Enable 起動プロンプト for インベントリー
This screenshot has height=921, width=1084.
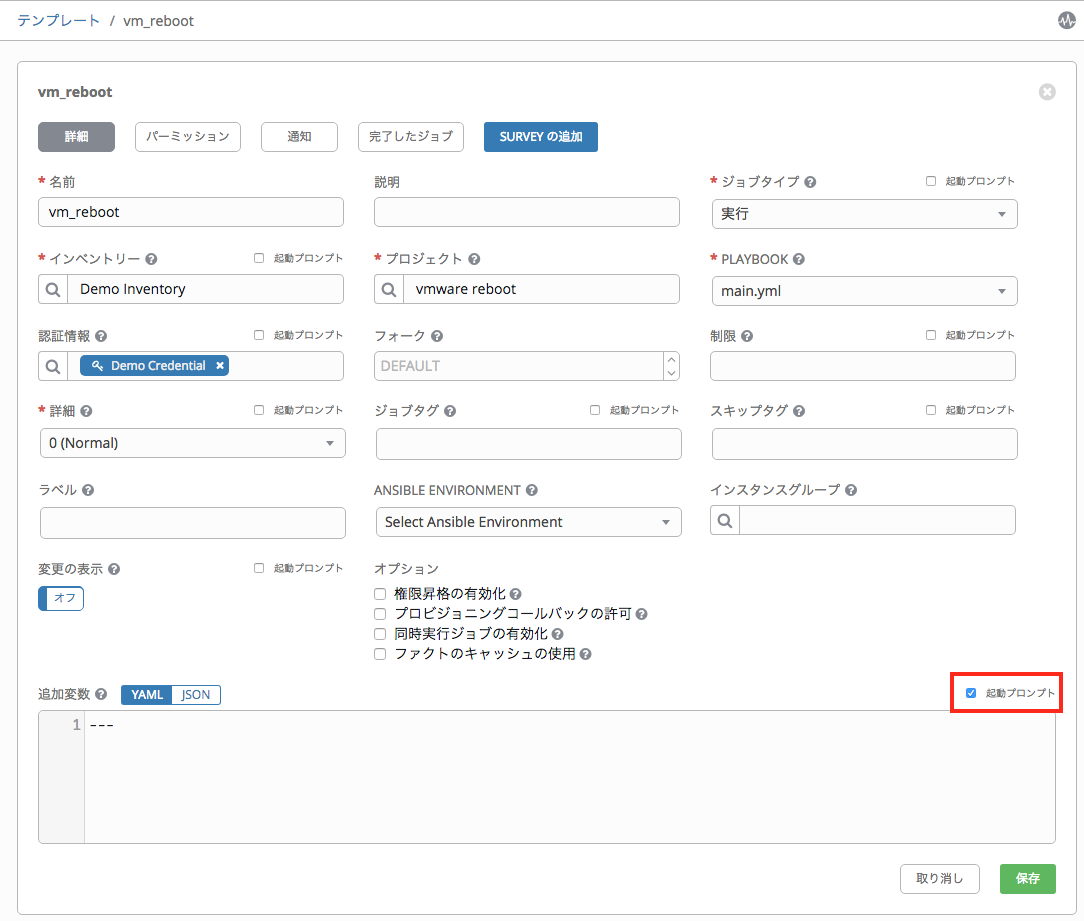(x=259, y=258)
